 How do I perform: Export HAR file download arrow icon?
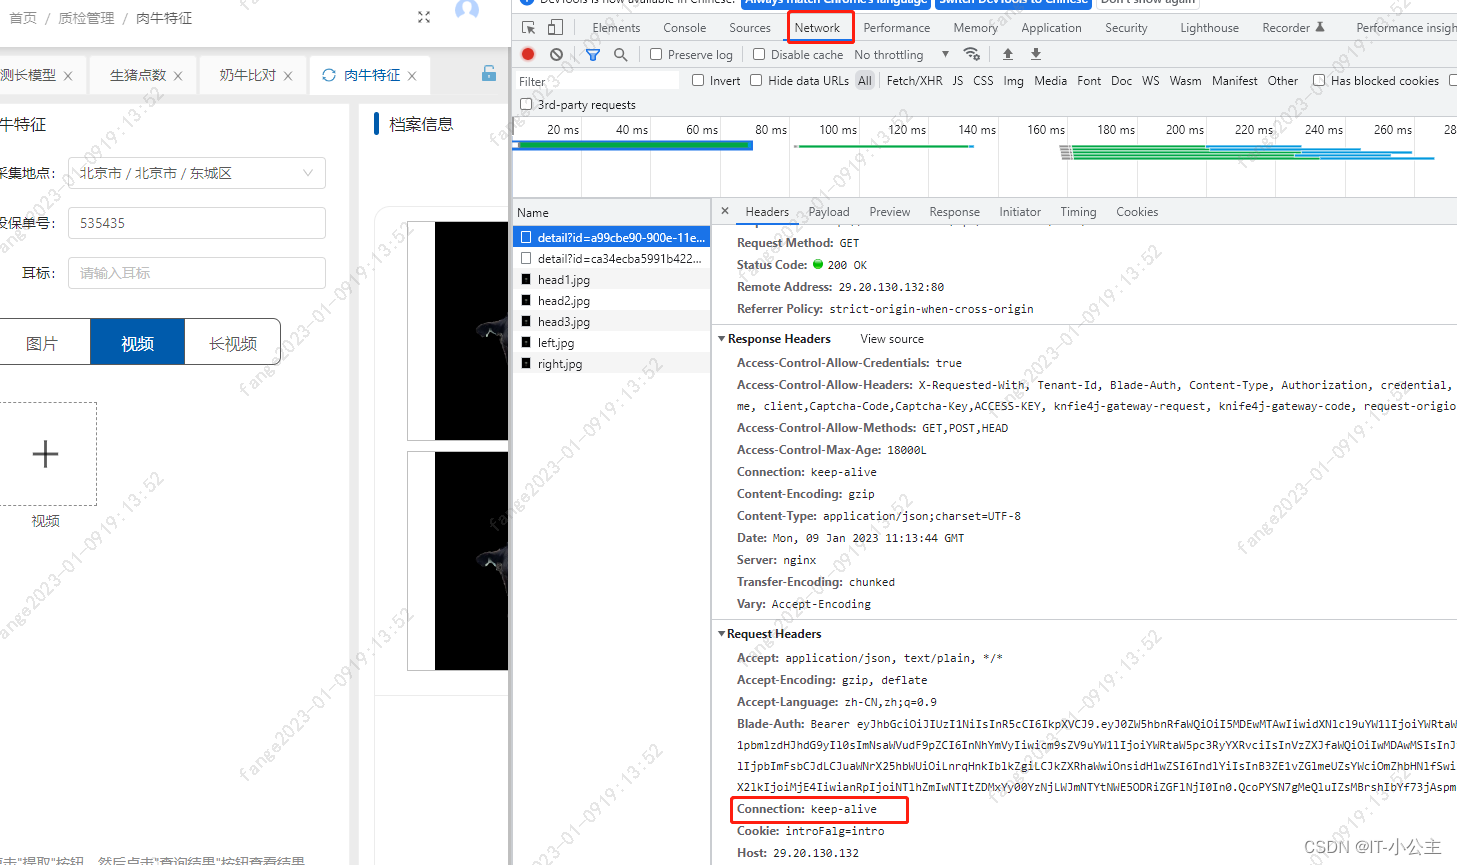[x=1036, y=54]
